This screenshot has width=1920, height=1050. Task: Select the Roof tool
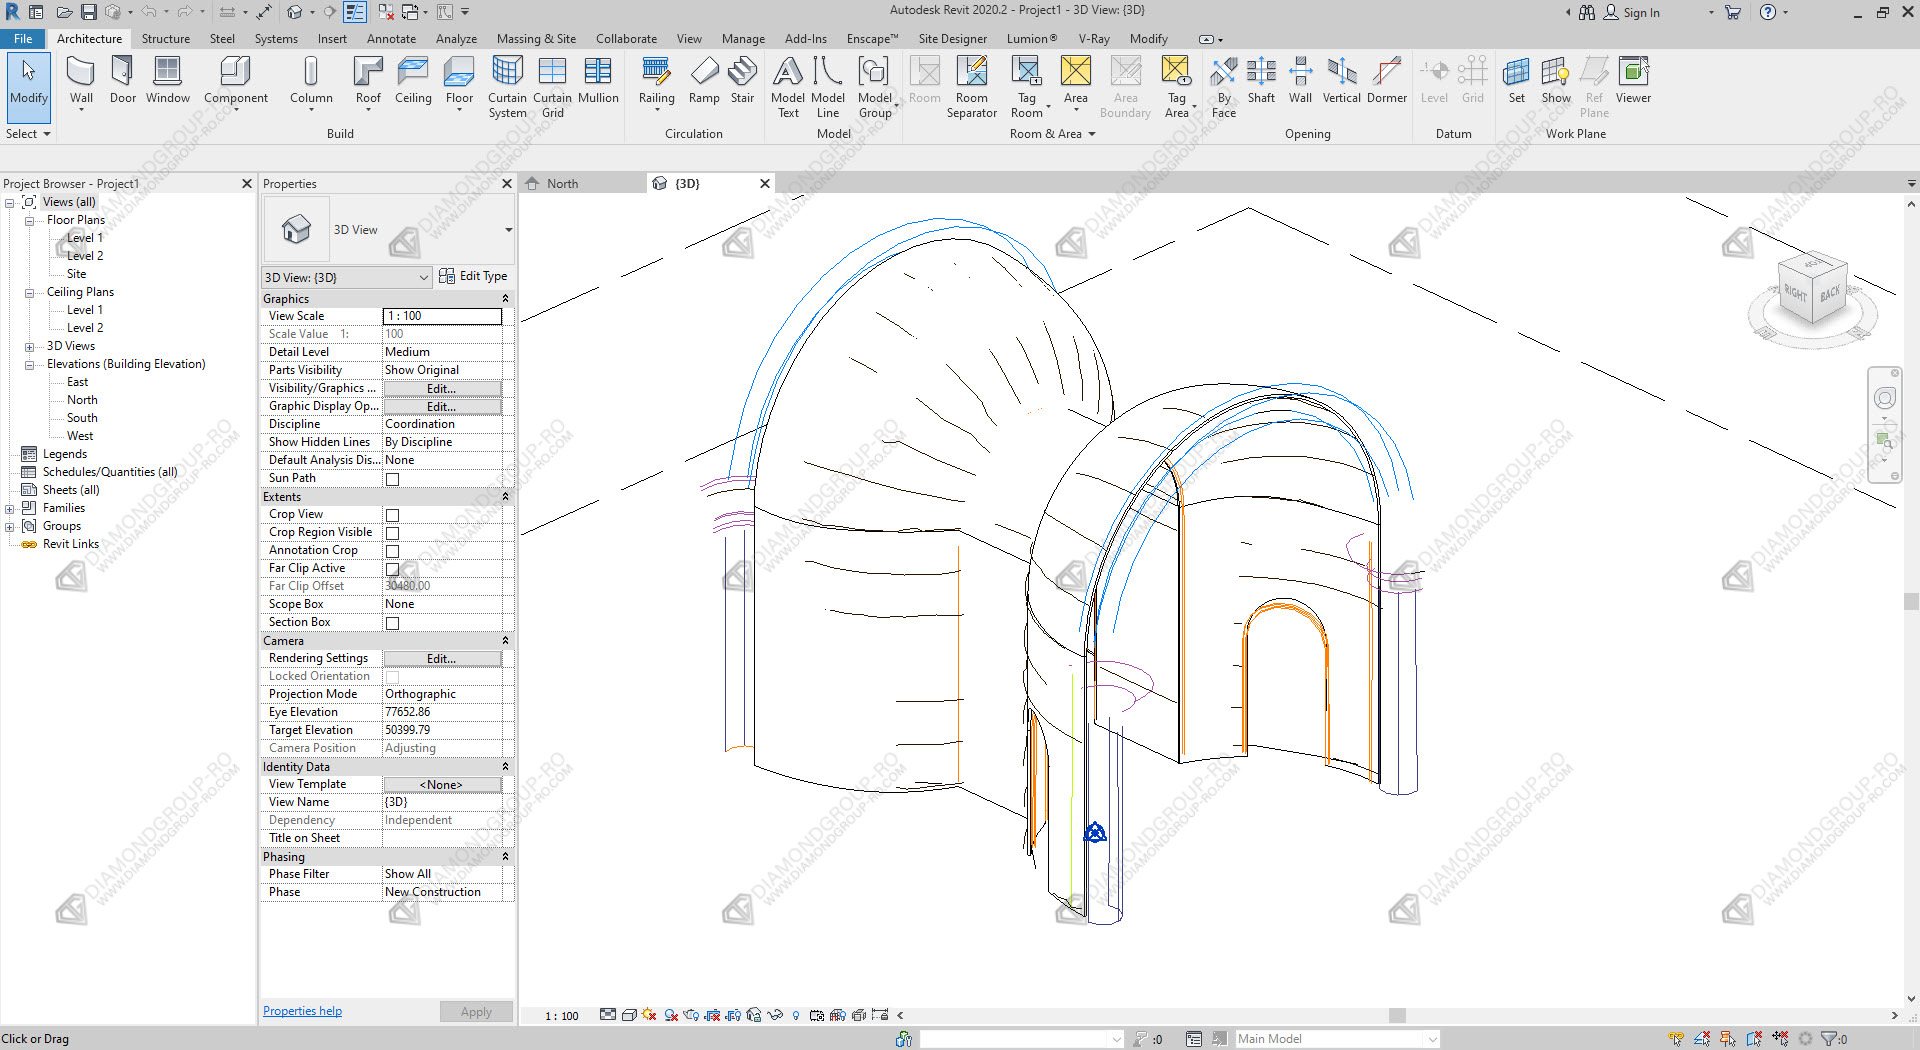coord(368,81)
